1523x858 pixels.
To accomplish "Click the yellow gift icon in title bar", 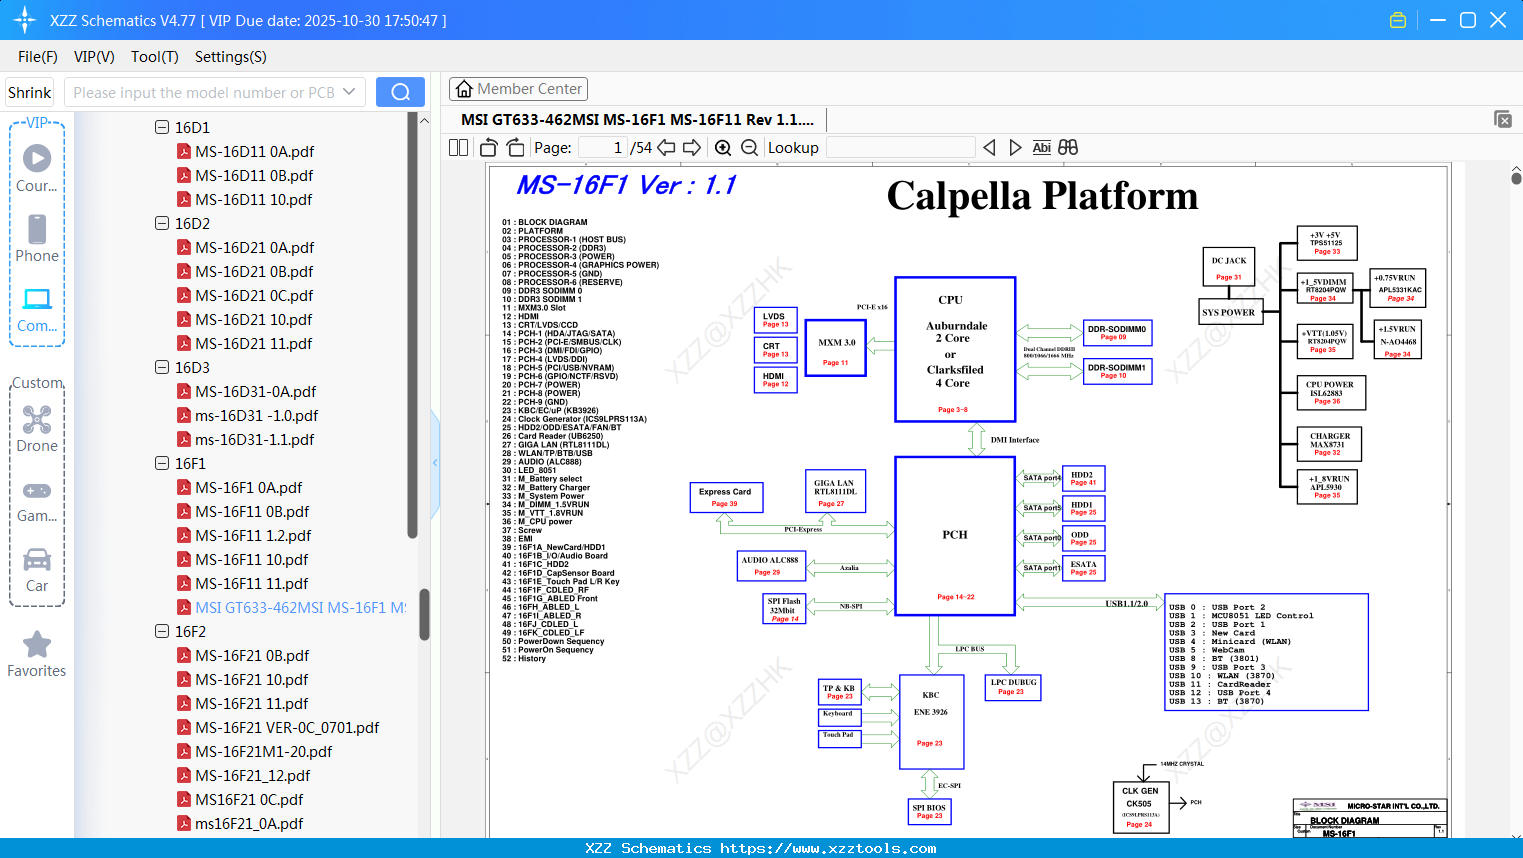I will point(1398,20).
